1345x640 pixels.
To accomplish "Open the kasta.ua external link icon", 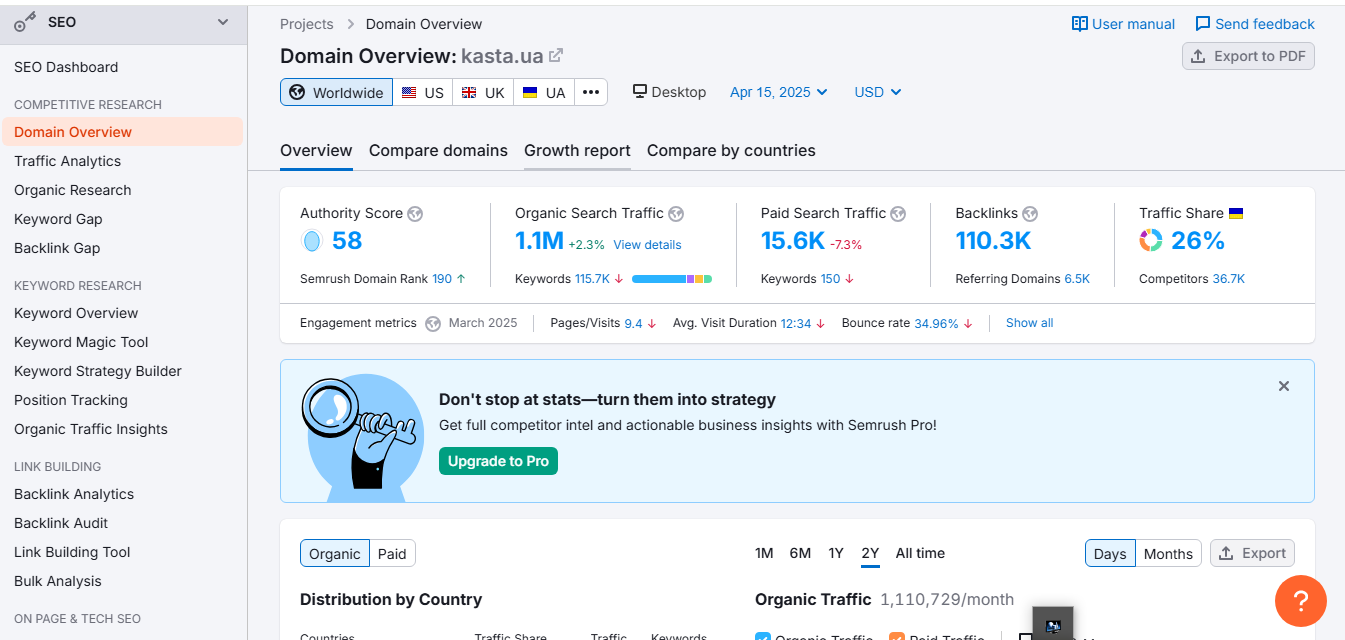I will tap(556, 56).
